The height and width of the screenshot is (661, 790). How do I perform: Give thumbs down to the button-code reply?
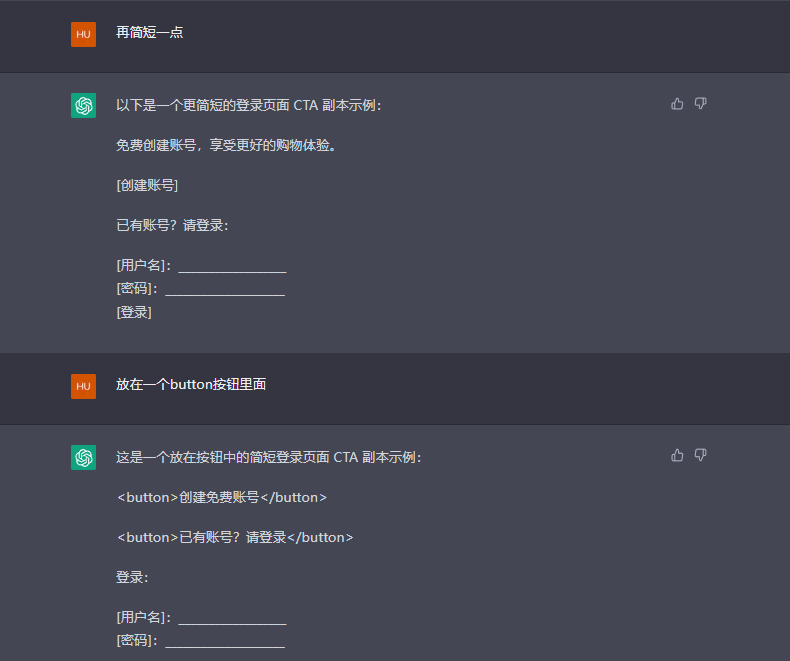pos(700,455)
